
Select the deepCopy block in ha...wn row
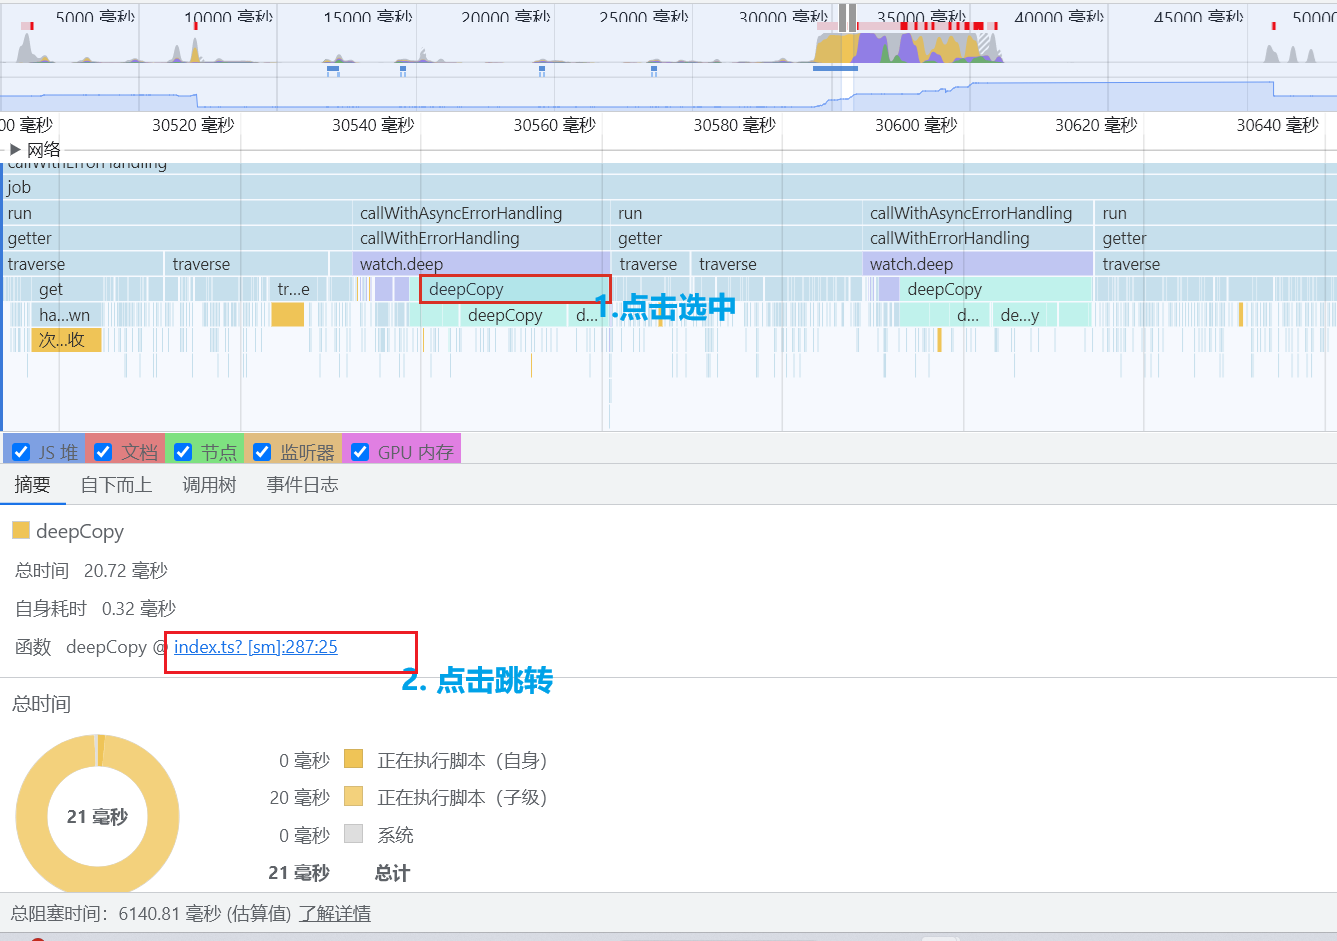(x=512, y=315)
